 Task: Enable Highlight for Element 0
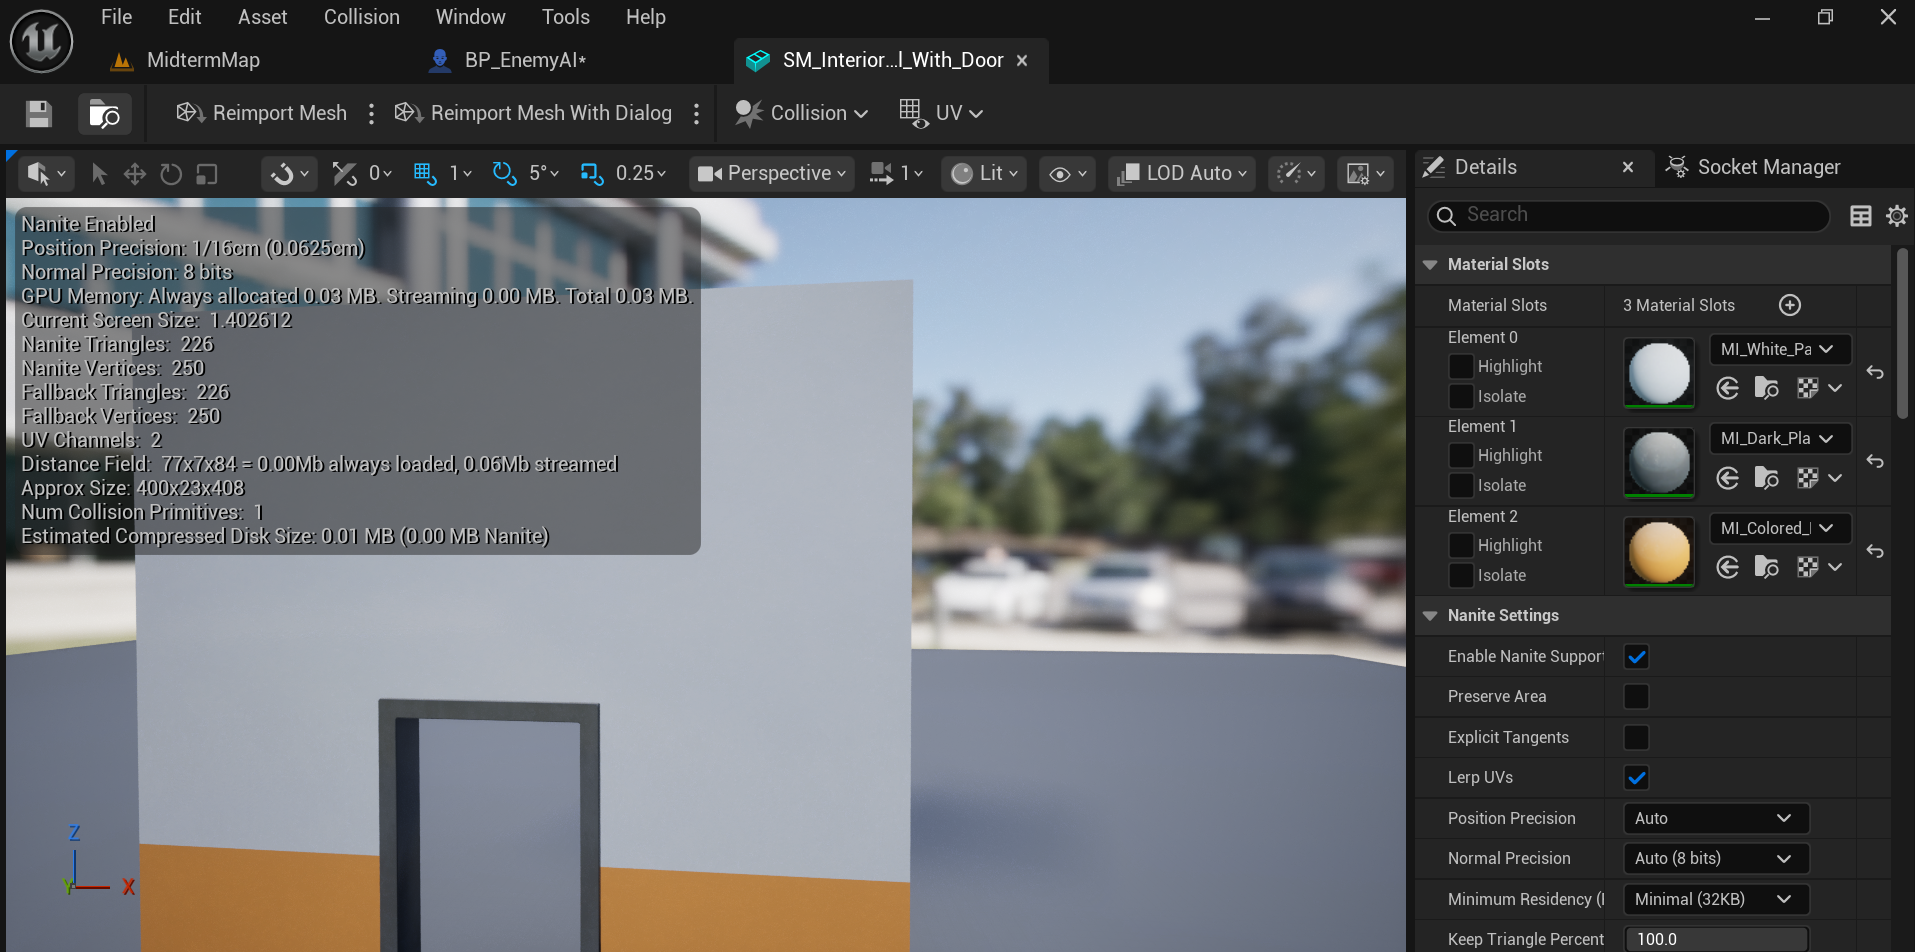(x=1461, y=367)
